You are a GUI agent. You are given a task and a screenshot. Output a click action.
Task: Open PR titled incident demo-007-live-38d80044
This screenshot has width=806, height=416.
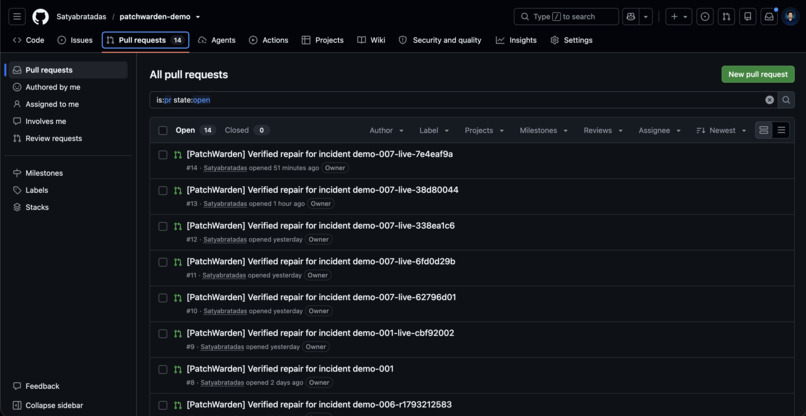click(x=322, y=190)
